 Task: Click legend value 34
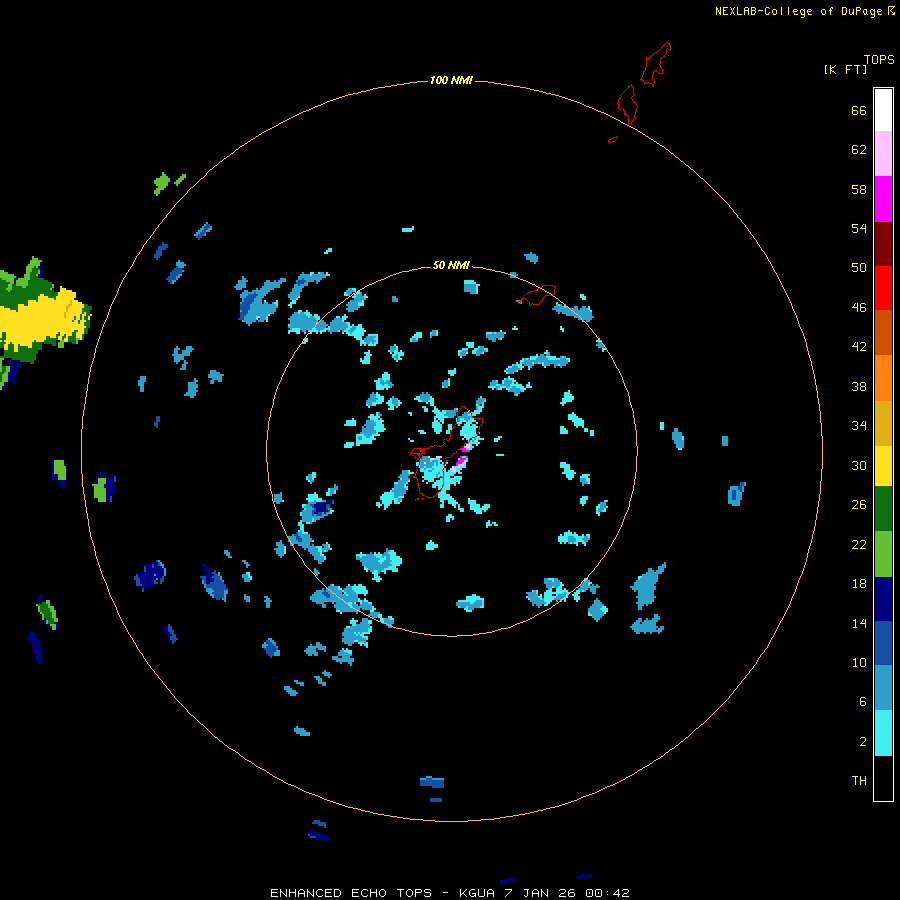[859, 425]
